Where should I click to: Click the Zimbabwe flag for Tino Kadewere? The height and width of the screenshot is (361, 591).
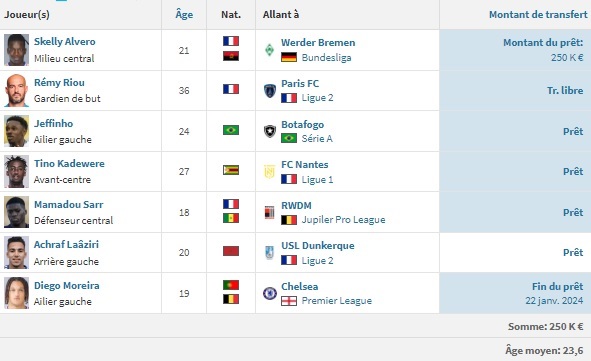point(231,170)
